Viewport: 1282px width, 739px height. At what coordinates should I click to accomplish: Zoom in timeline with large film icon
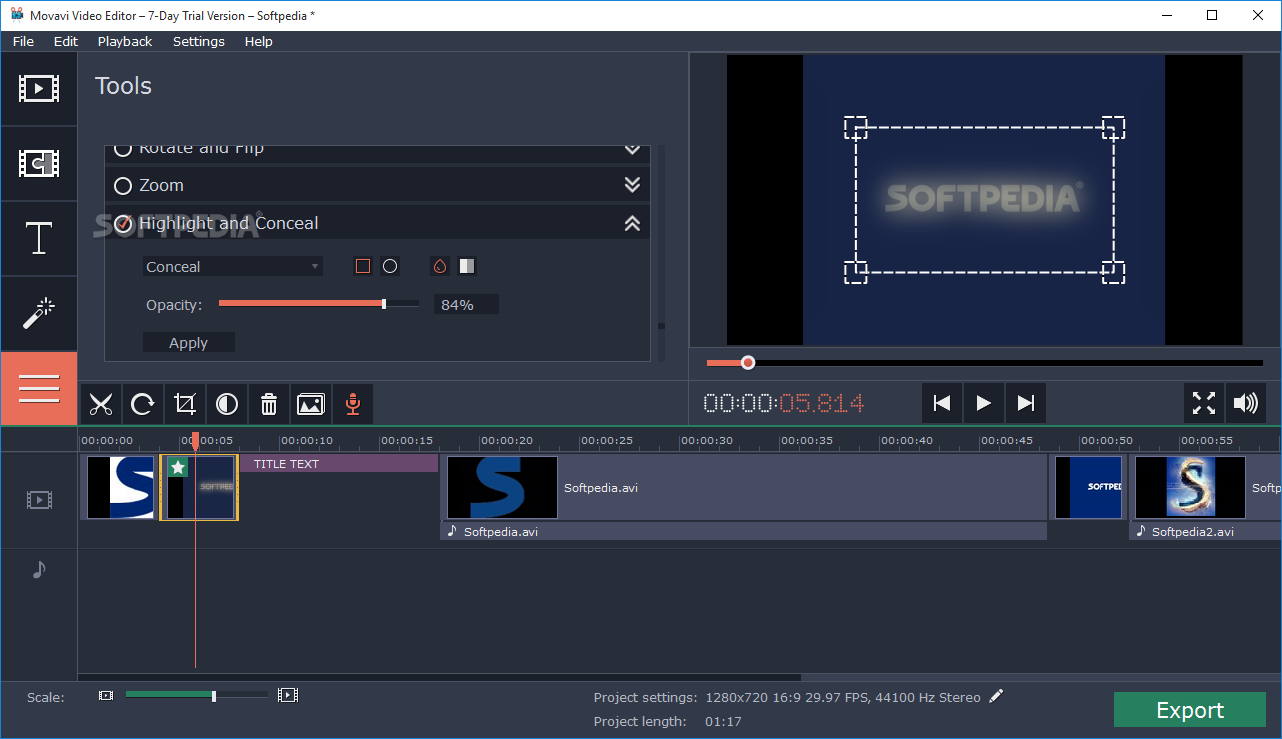[x=288, y=695]
